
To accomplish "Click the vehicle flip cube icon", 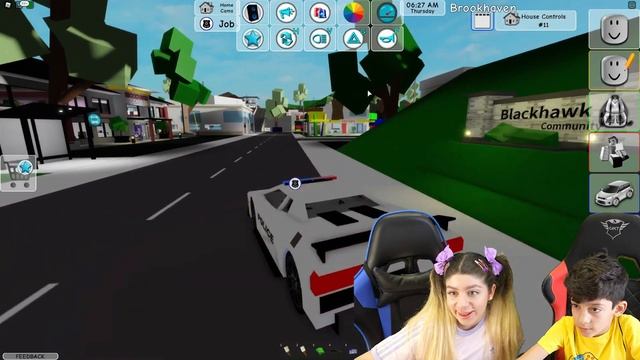I will point(286,39).
